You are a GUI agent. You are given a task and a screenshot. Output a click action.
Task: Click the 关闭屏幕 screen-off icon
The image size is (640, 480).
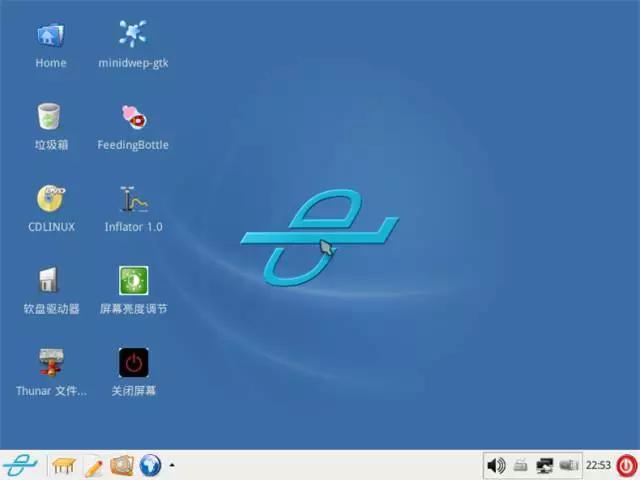(133, 364)
